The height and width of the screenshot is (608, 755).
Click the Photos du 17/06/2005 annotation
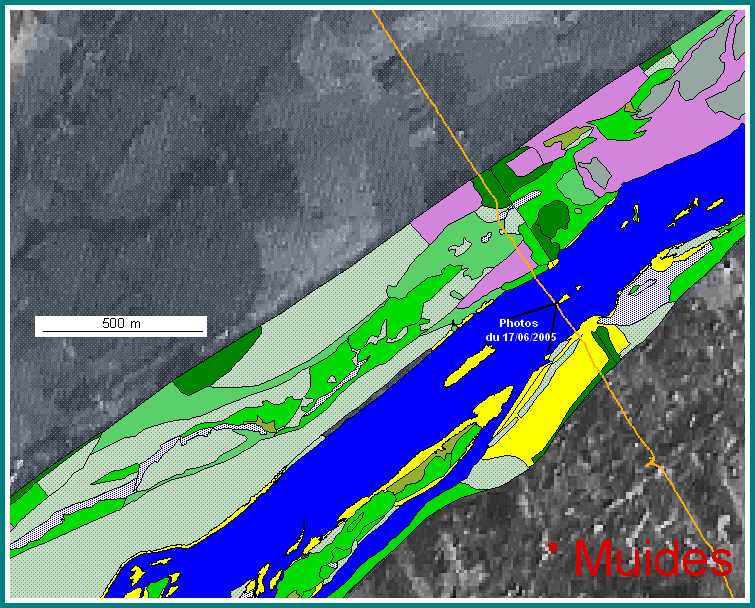[521, 330]
